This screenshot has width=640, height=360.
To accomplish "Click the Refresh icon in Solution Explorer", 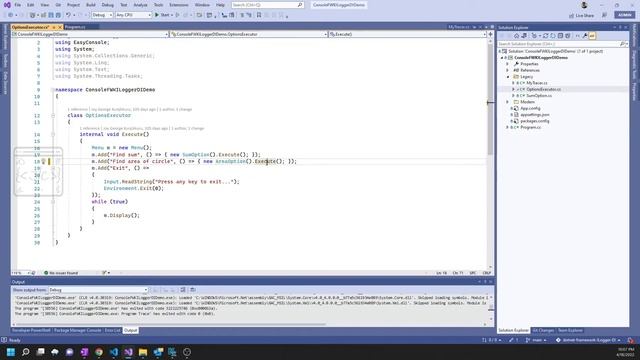I will point(553,36).
